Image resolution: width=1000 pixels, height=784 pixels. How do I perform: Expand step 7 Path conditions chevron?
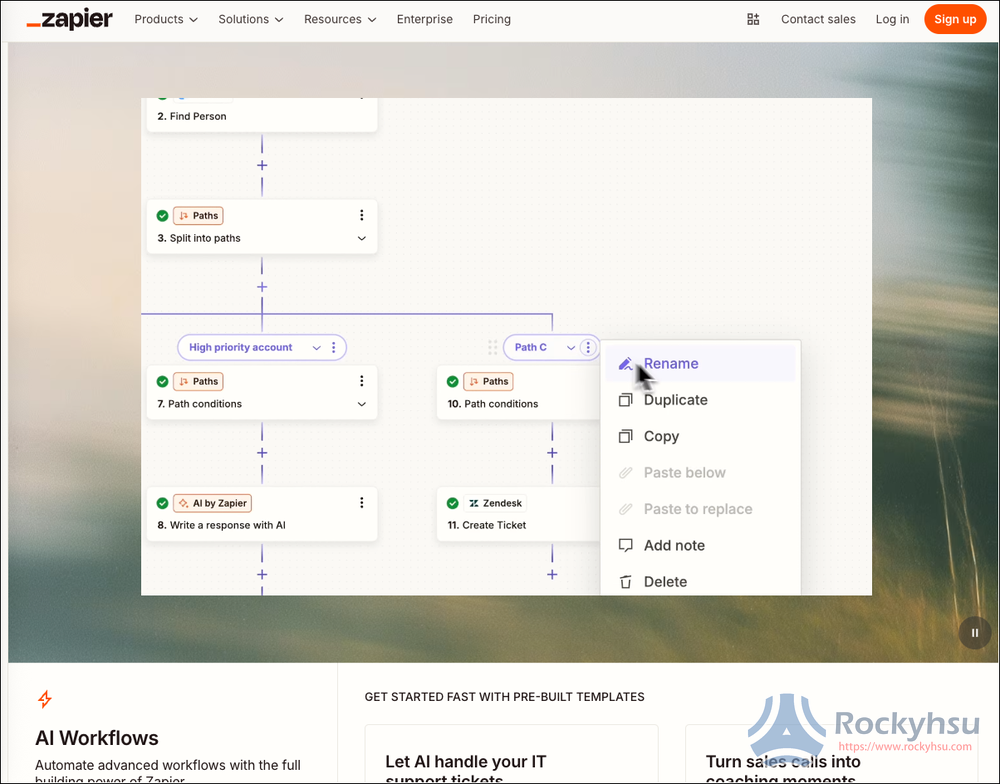[362, 404]
